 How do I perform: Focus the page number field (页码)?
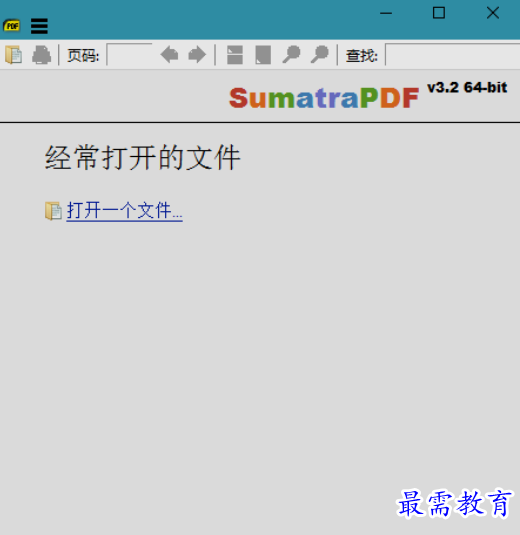pos(130,55)
